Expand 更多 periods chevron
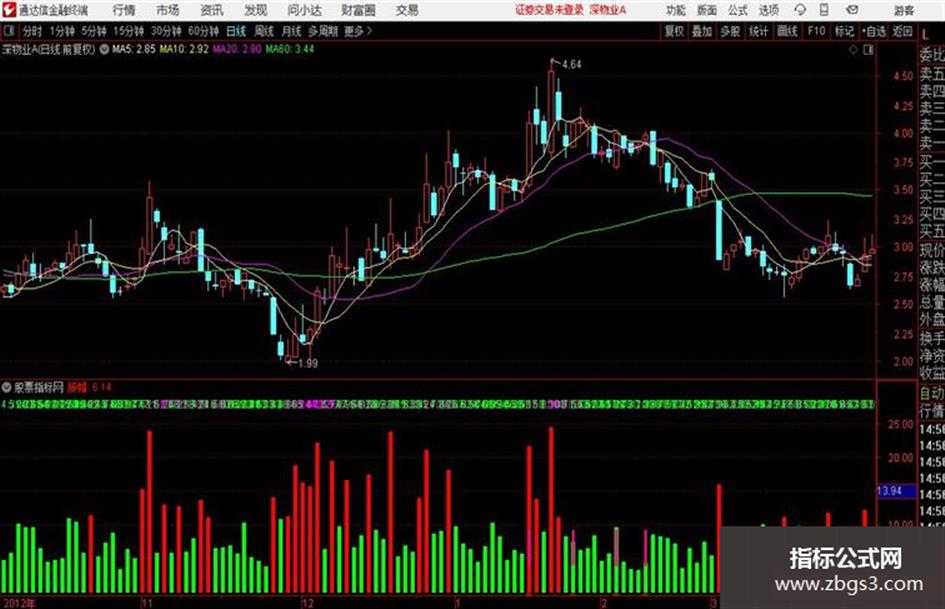The height and width of the screenshot is (609, 945). [369, 31]
